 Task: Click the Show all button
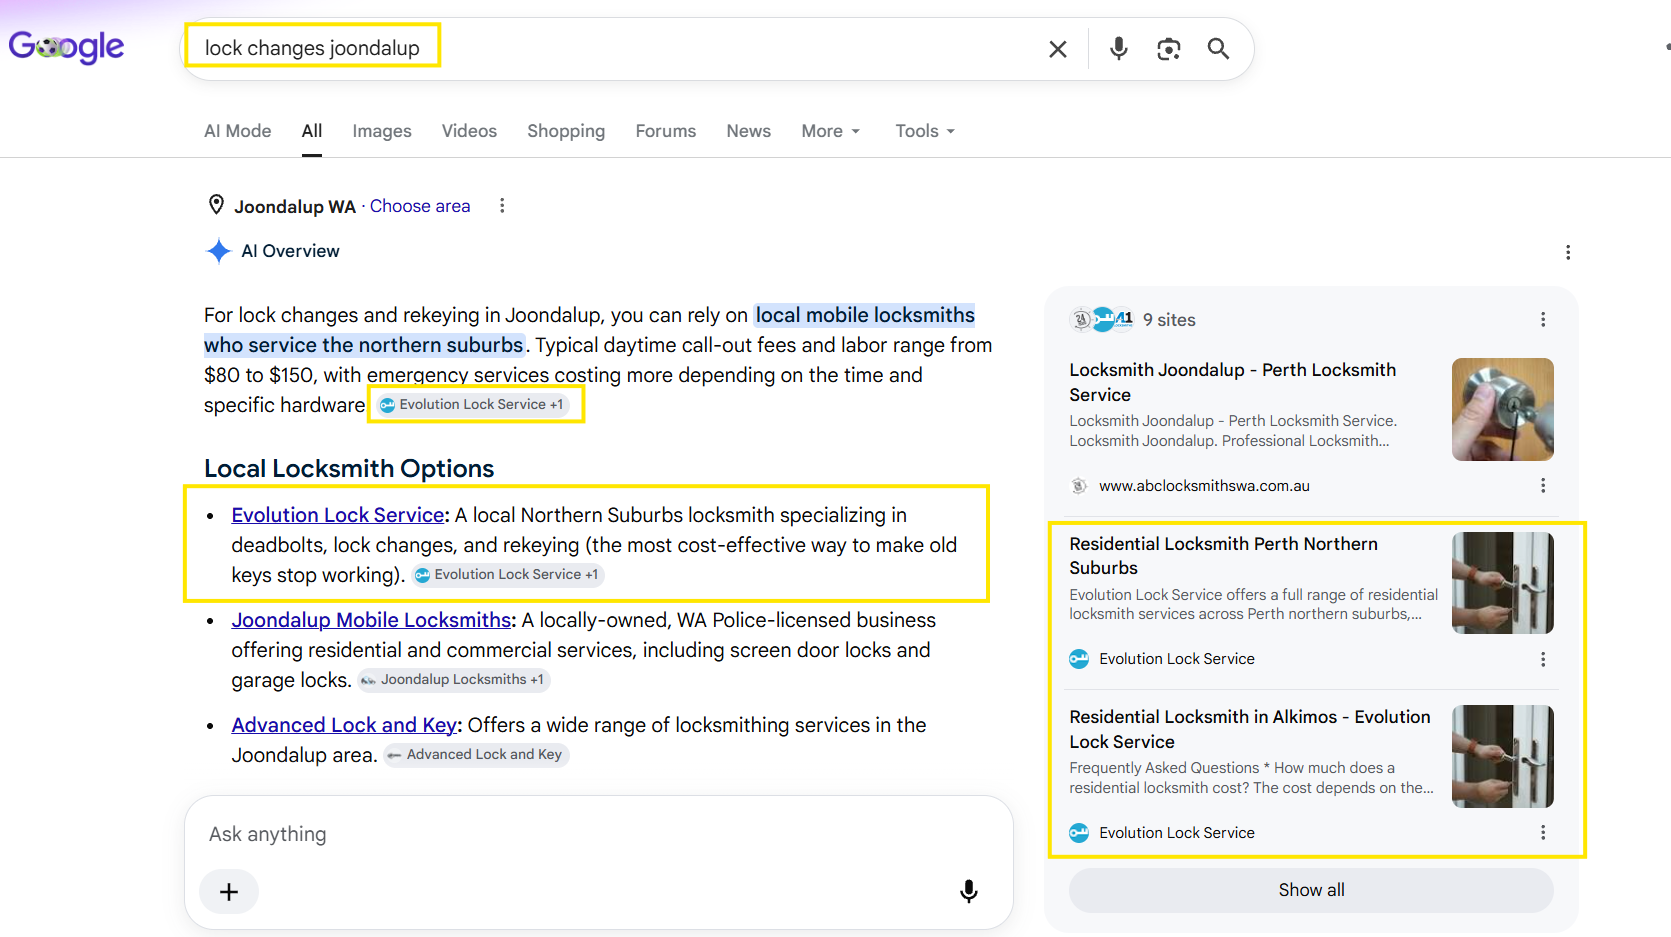click(1311, 890)
